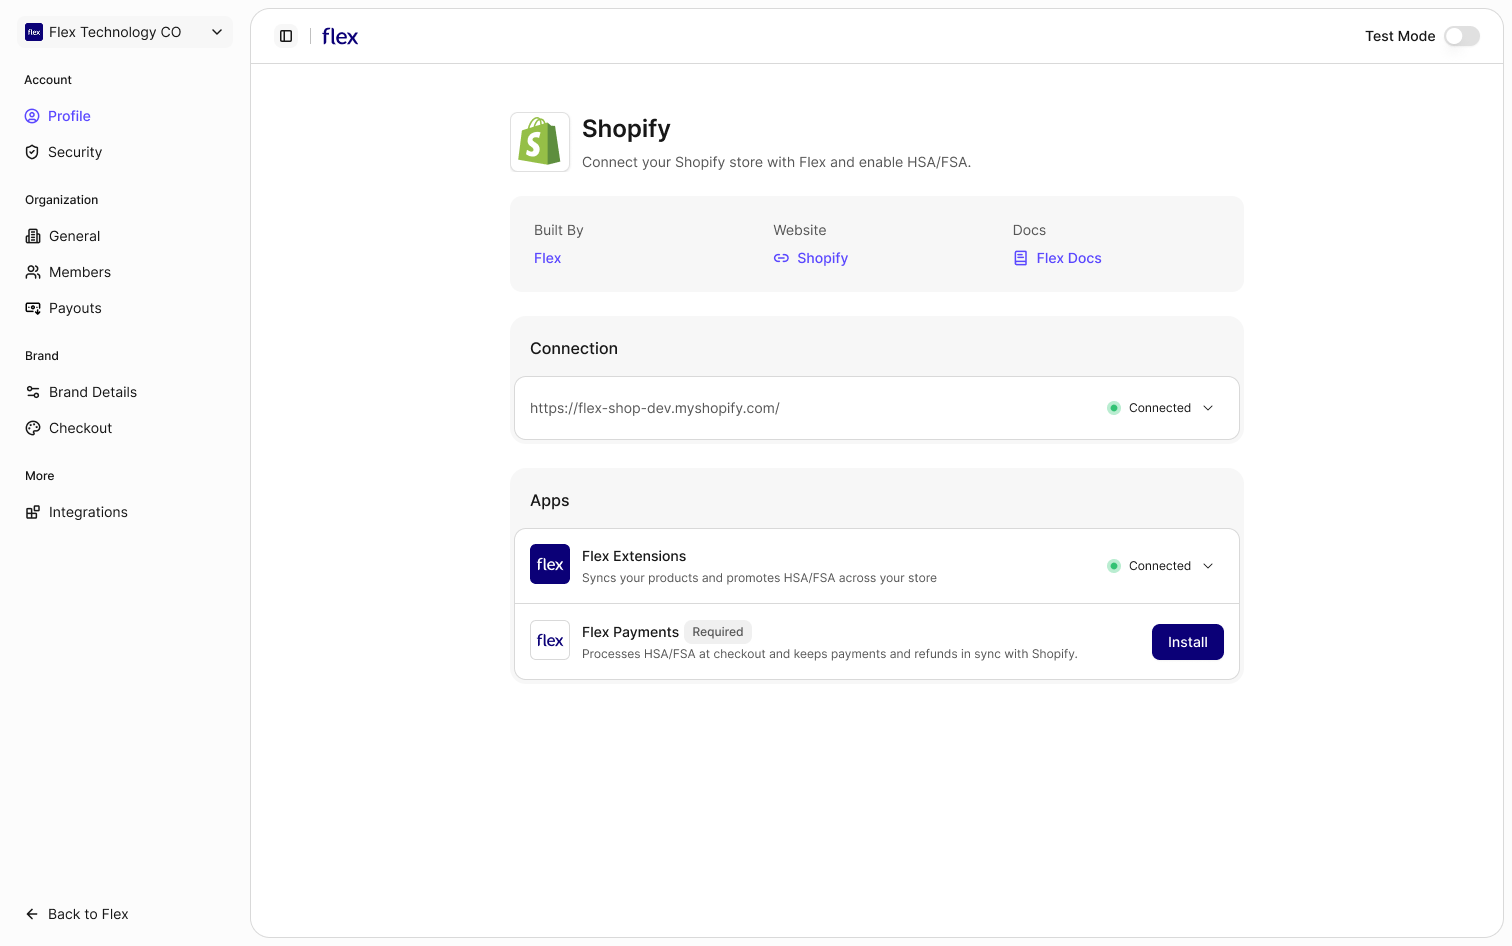Click the Brand Details sliders icon
The width and height of the screenshot is (1512, 946).
click(33, 392)
